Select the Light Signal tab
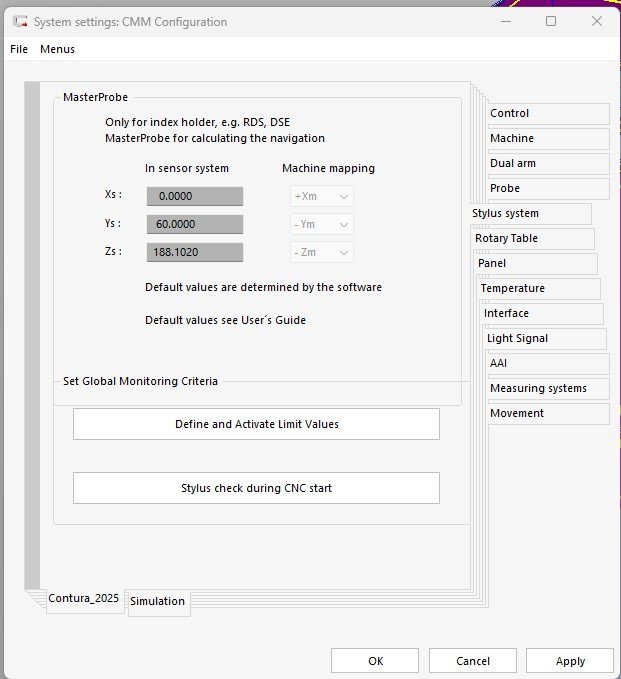The width and height of the screenshot is (621, 679). (545, 339)
